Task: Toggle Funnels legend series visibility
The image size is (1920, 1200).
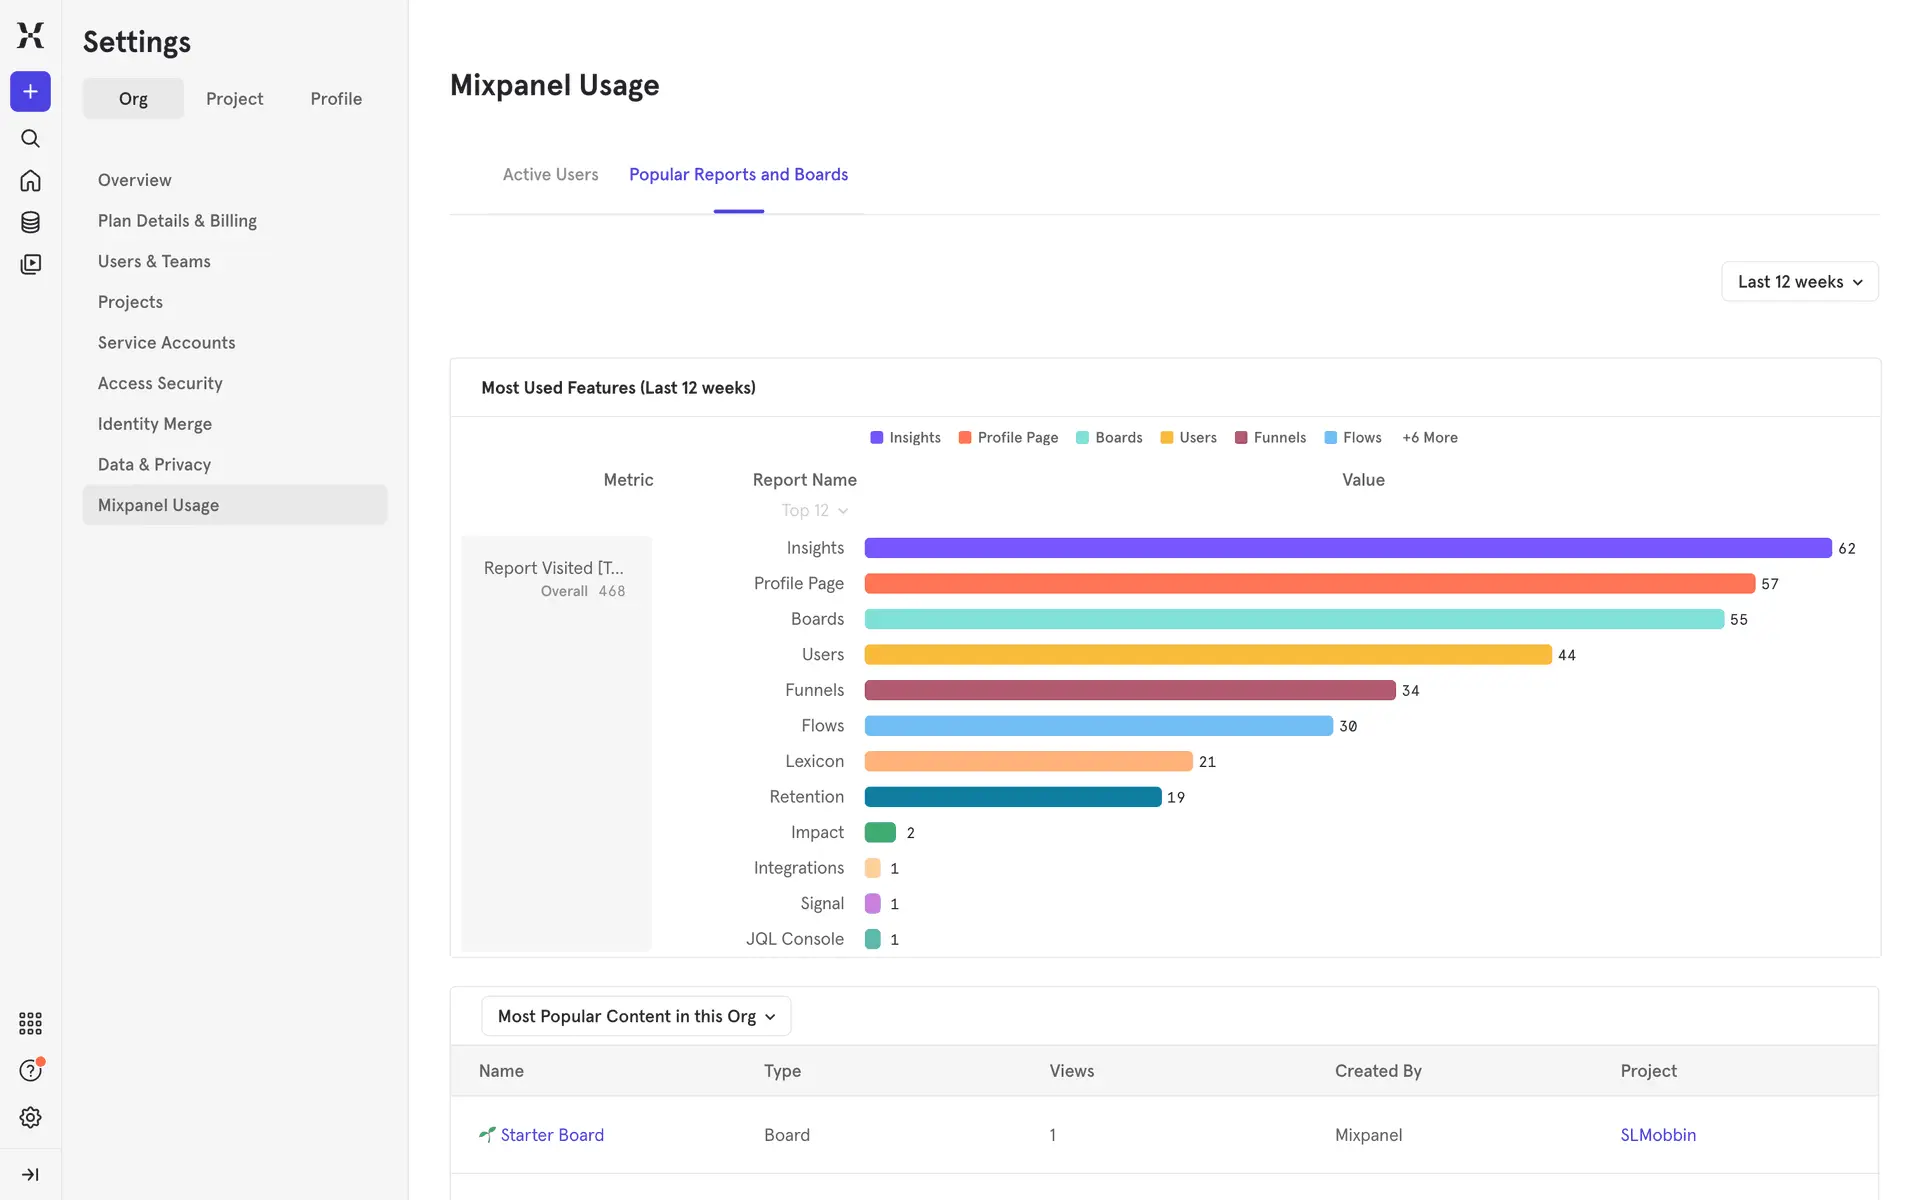Action: click(1270, 438)
